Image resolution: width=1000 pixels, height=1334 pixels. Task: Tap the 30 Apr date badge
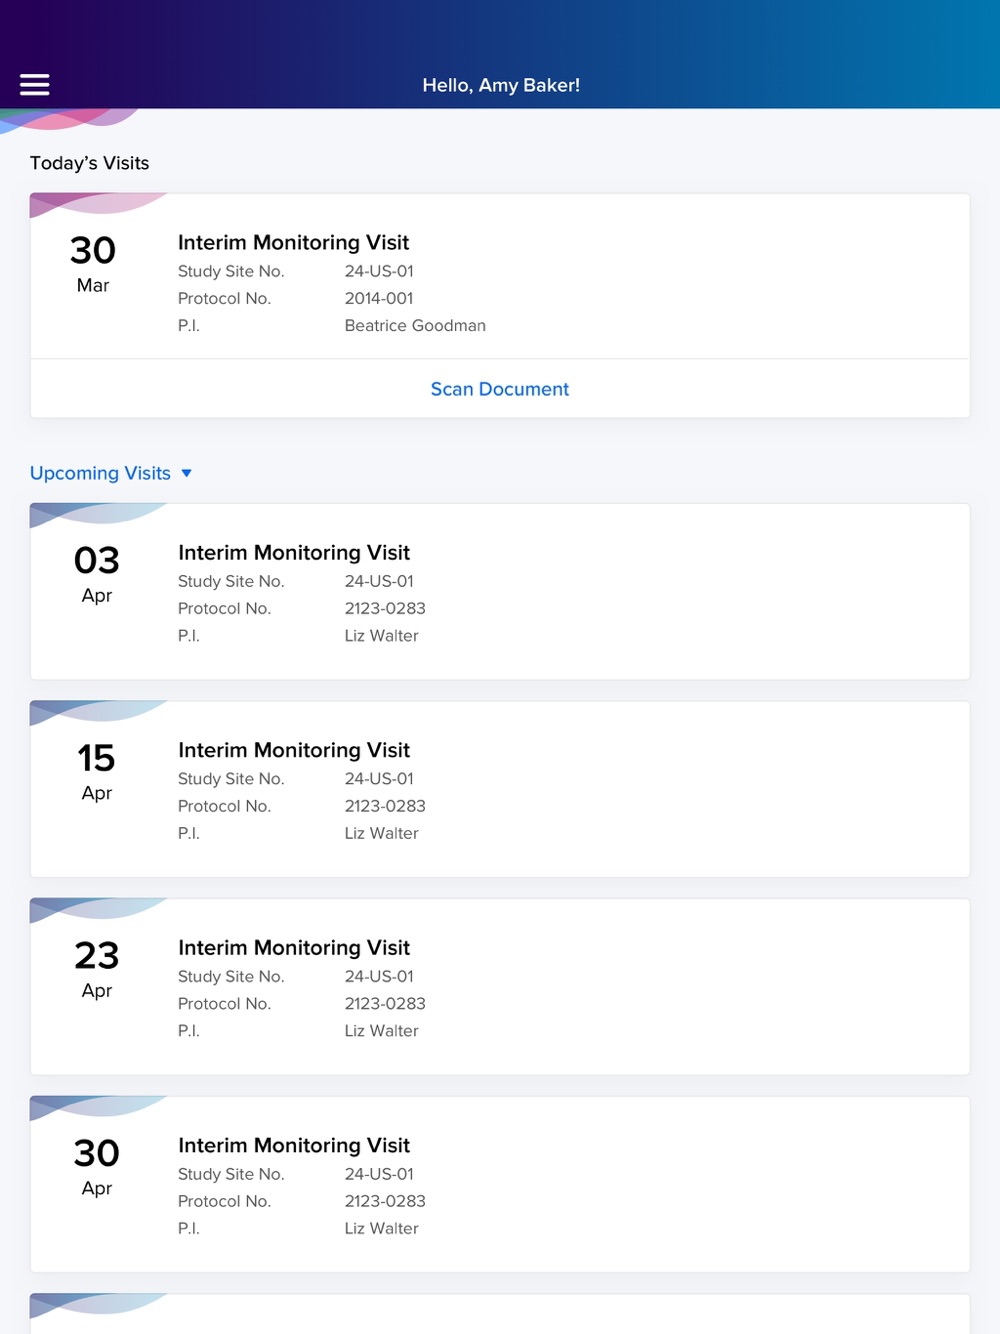96,1166
